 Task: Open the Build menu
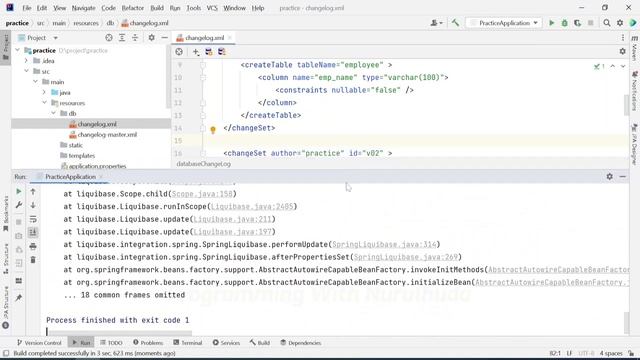157,8
